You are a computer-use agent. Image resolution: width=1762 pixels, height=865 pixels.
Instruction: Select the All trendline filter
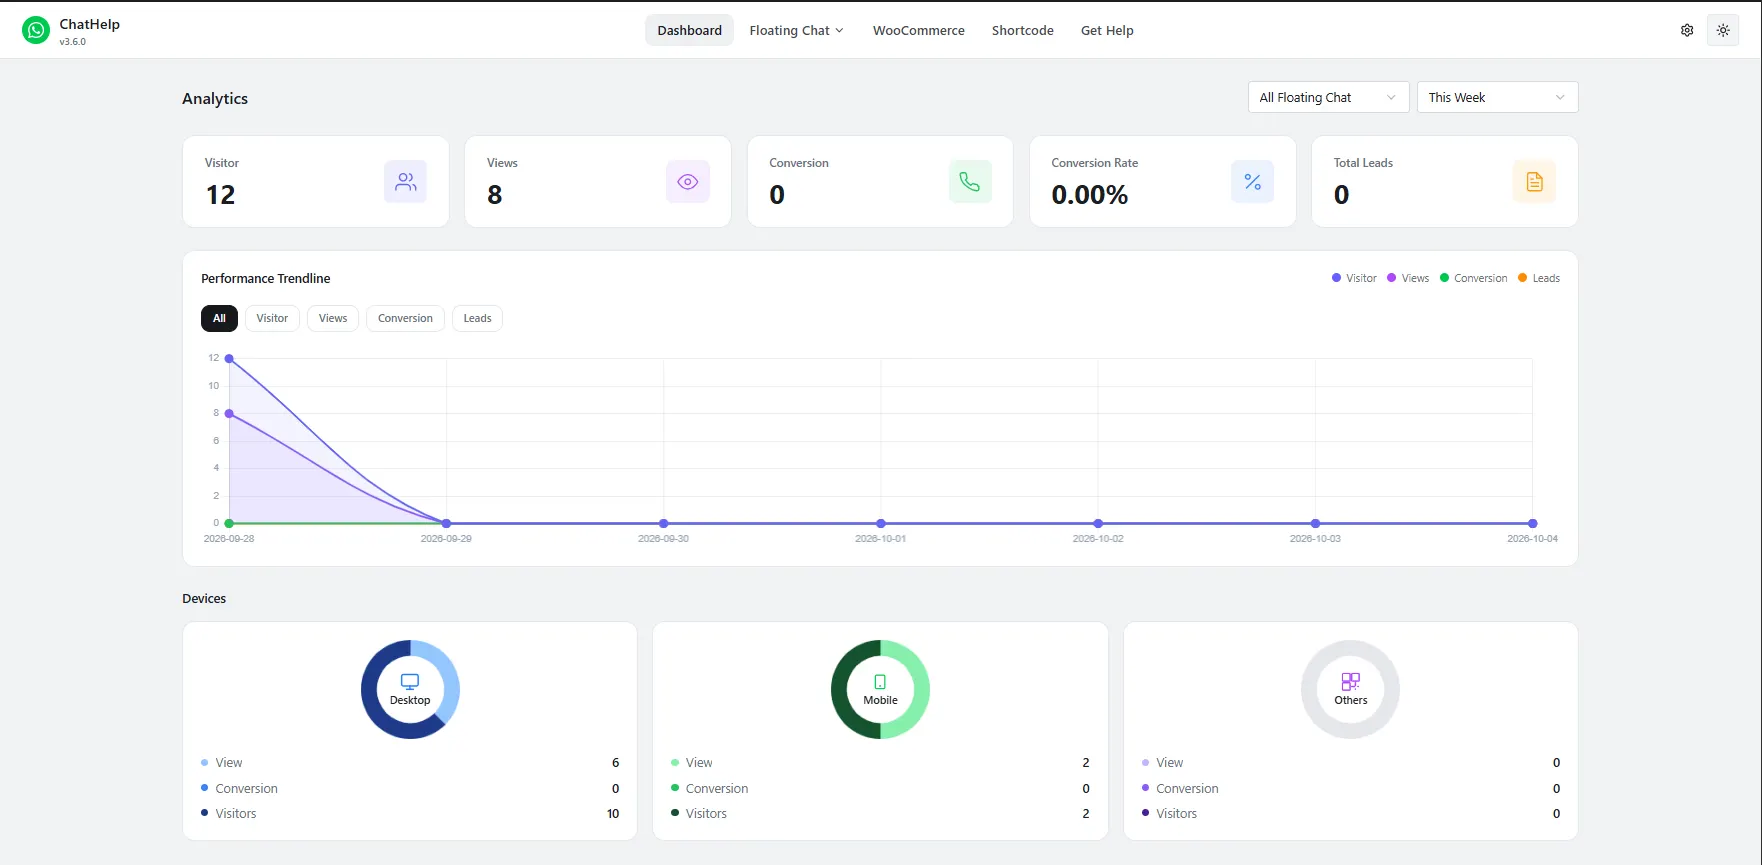[219, 318]
